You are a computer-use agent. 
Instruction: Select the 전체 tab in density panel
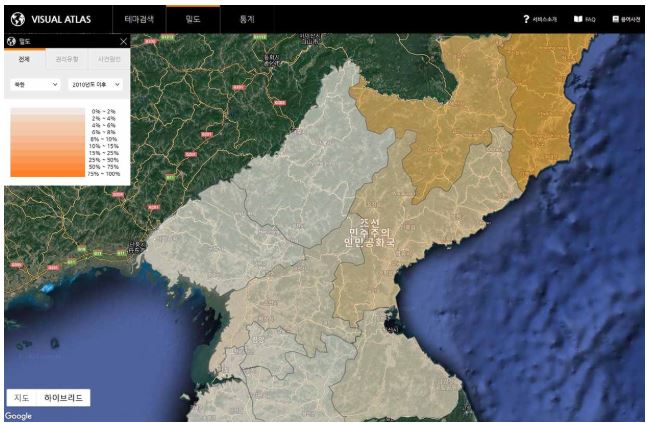24,59
